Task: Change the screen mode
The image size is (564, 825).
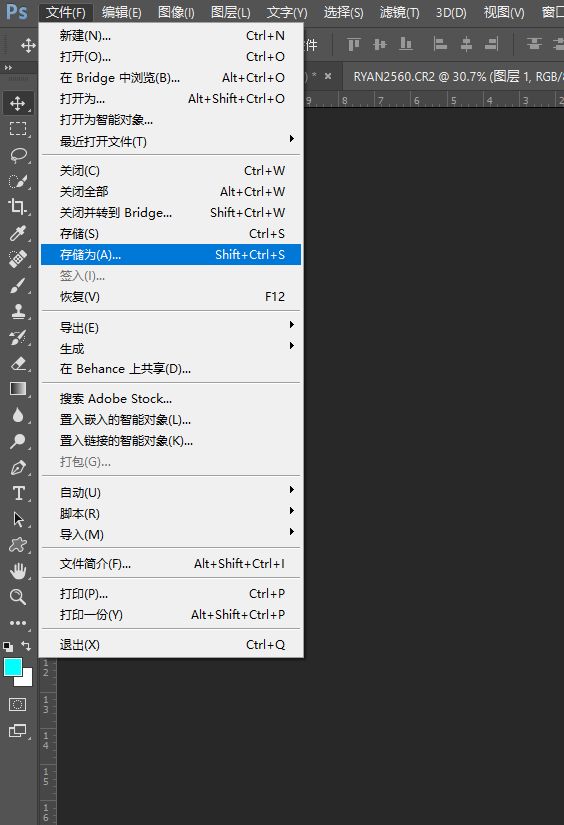Action: 17,730
